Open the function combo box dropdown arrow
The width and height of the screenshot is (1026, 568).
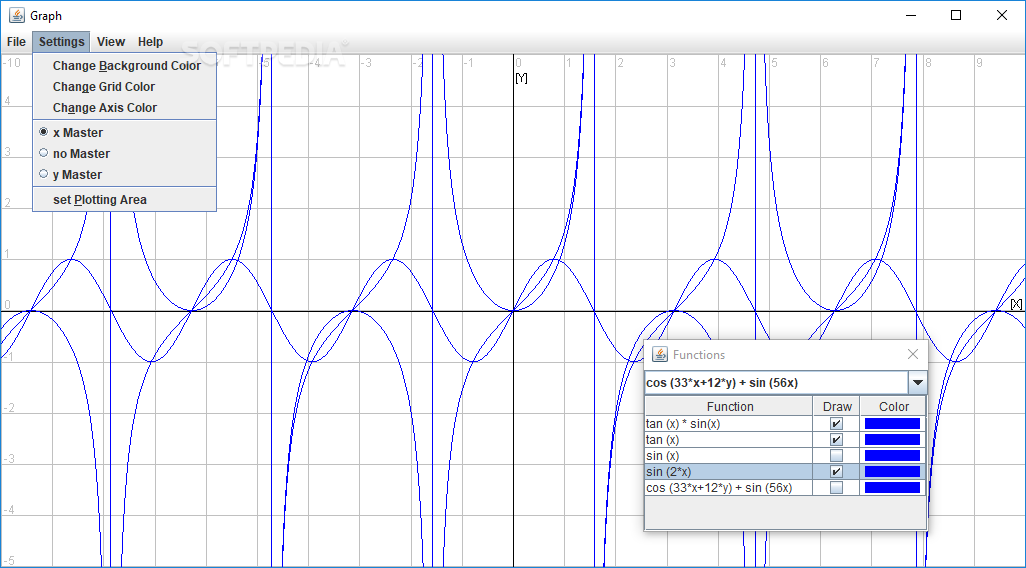point(917,383)
